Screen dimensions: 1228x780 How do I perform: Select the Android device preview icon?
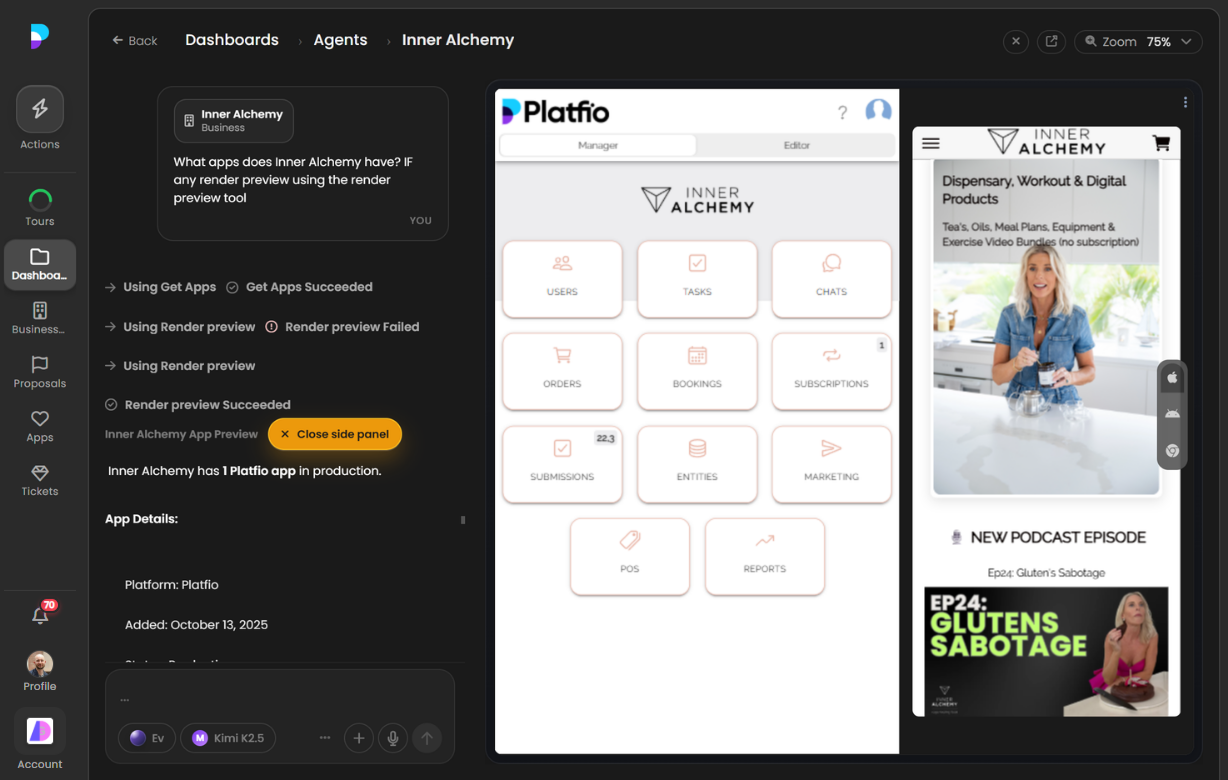point(1172,414)
